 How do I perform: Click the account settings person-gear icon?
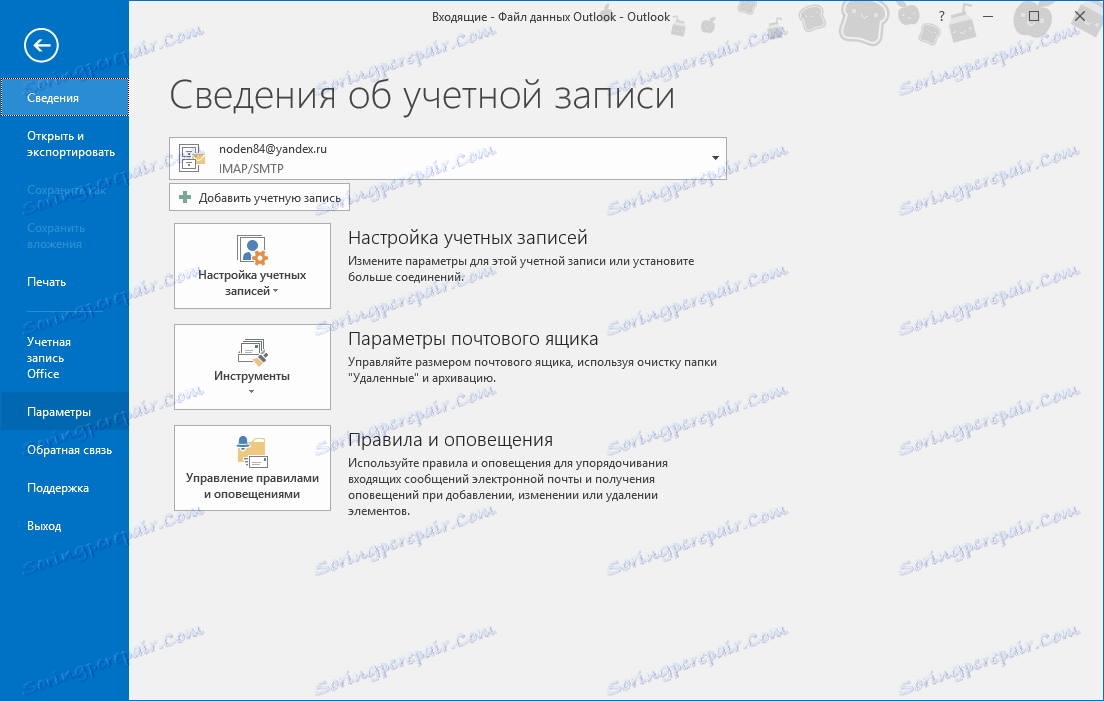[252, 249]
